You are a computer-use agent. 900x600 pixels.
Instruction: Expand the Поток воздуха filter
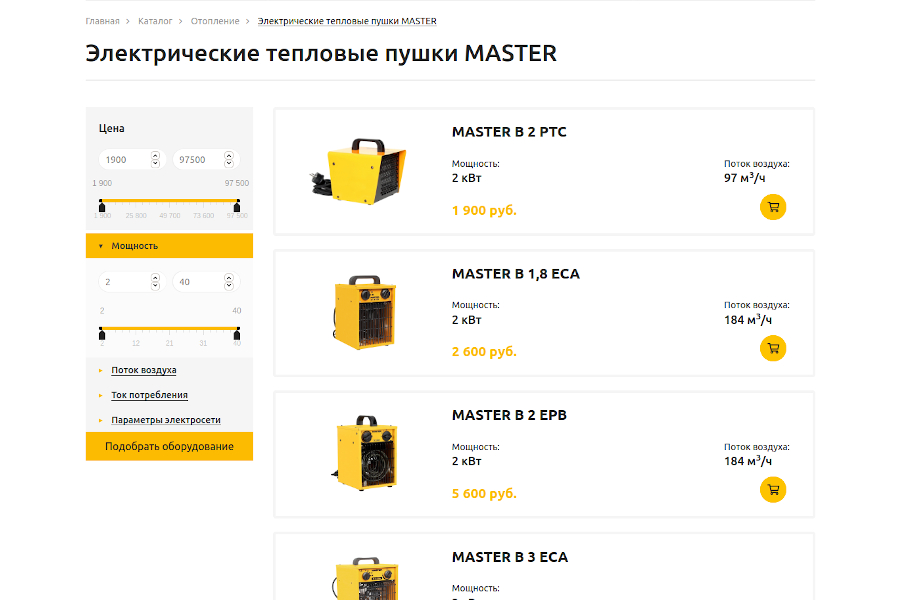tap(143, 370)
